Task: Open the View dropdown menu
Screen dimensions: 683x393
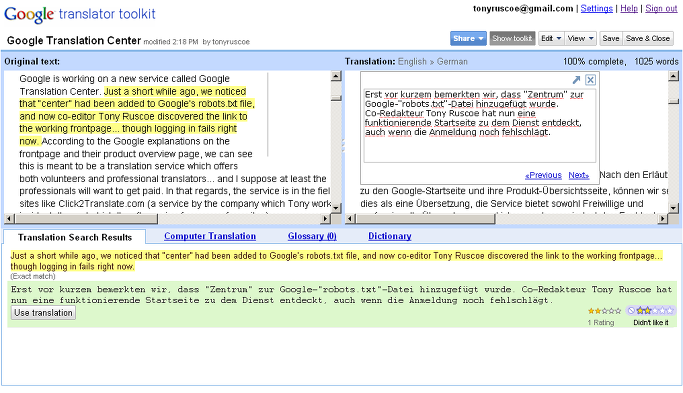Action: [580, 38]
